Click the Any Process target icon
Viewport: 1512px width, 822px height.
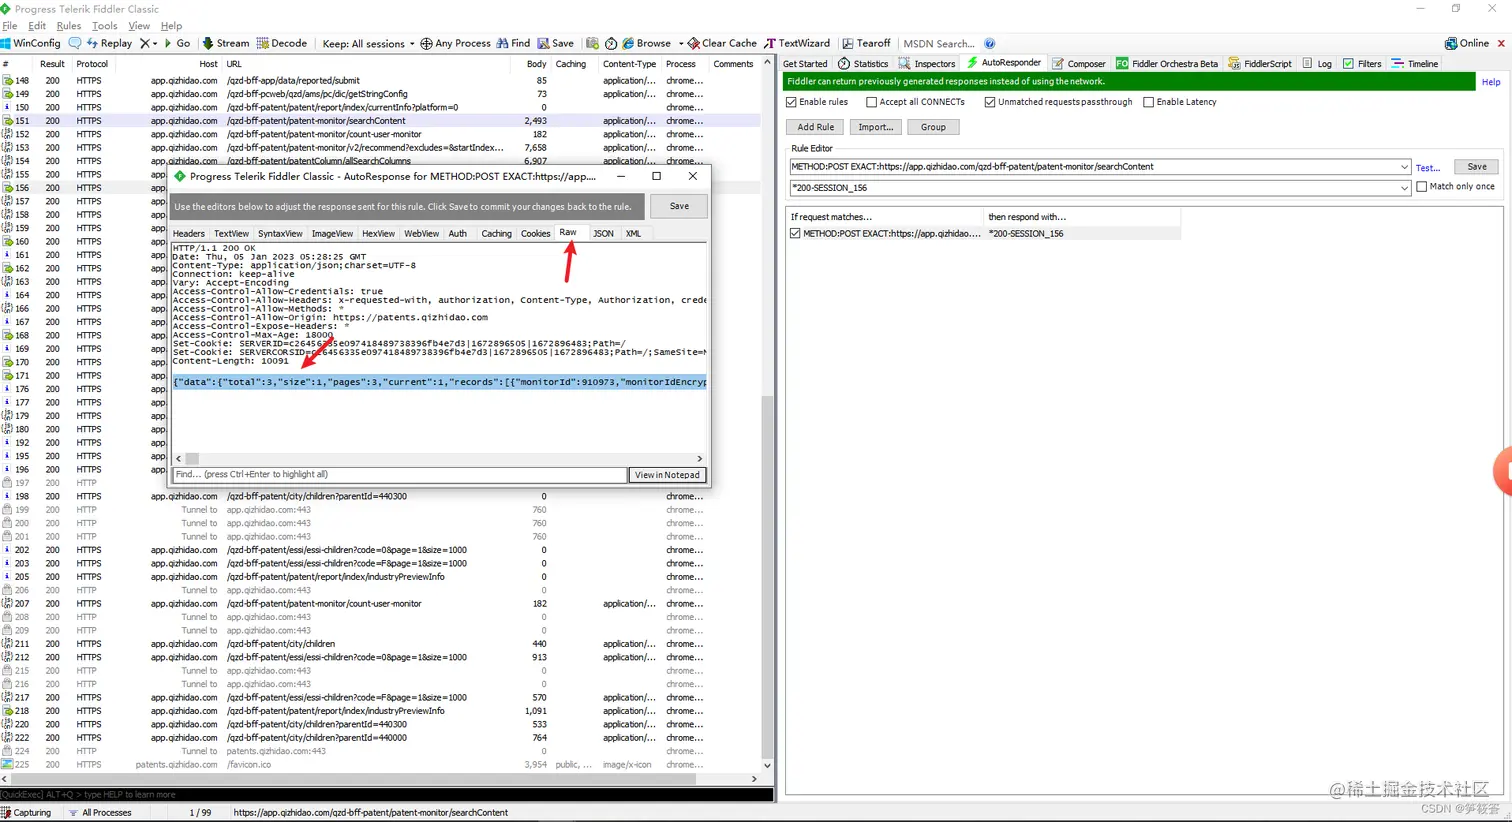(x=426, y=43)
